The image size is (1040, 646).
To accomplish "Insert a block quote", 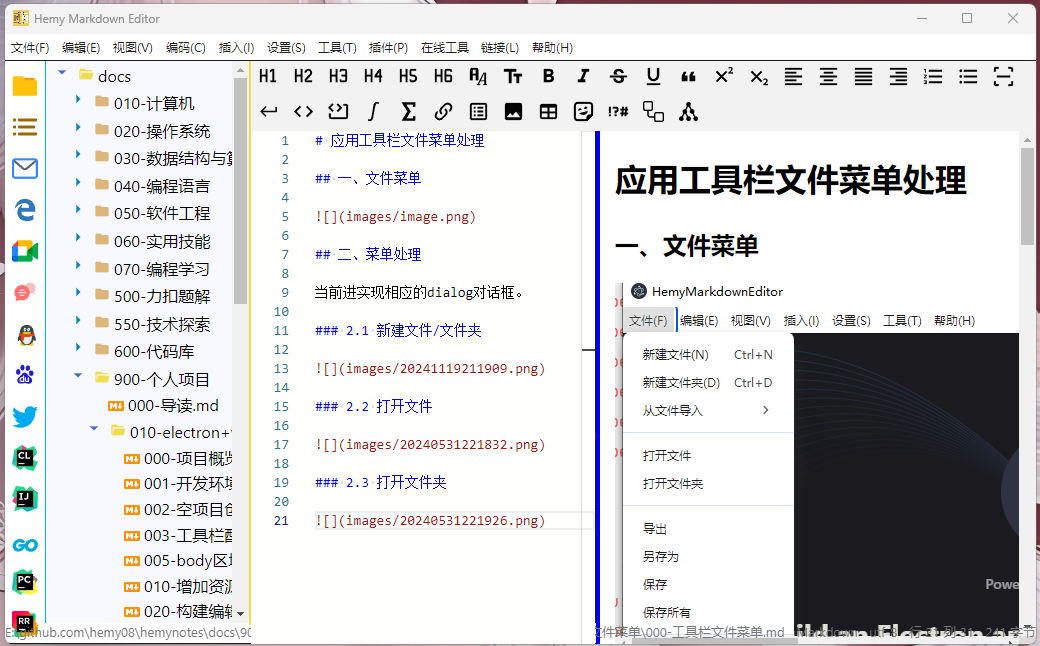I will (688, 76).
